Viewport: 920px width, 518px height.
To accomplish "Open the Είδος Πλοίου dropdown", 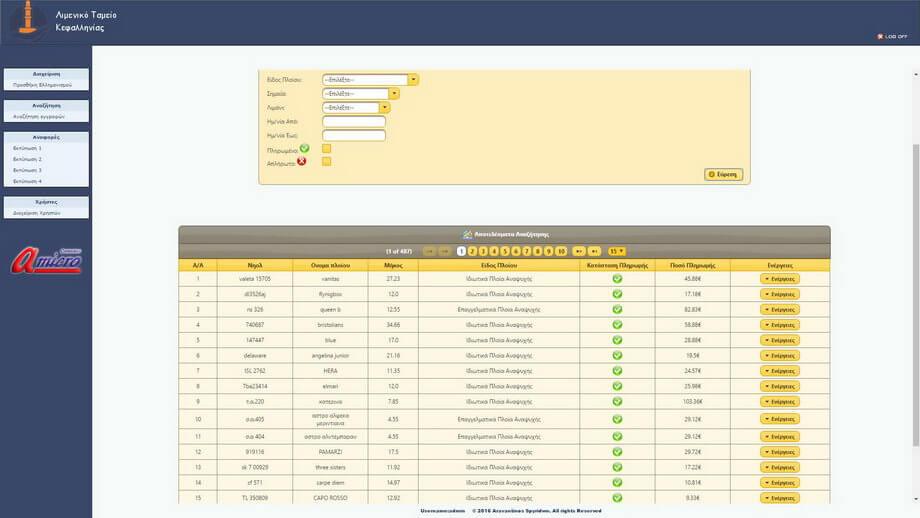I will pyautogui.click(x=413, y=80).
